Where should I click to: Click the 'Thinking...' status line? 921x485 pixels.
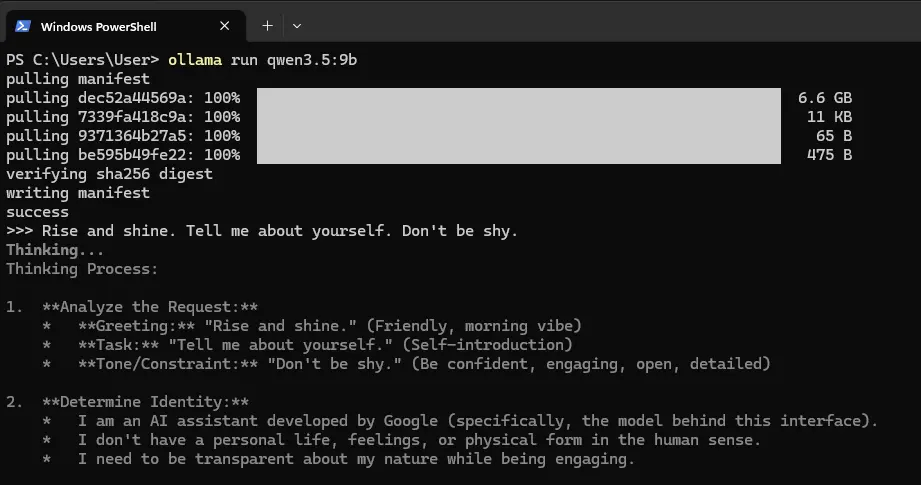(55, 250)
